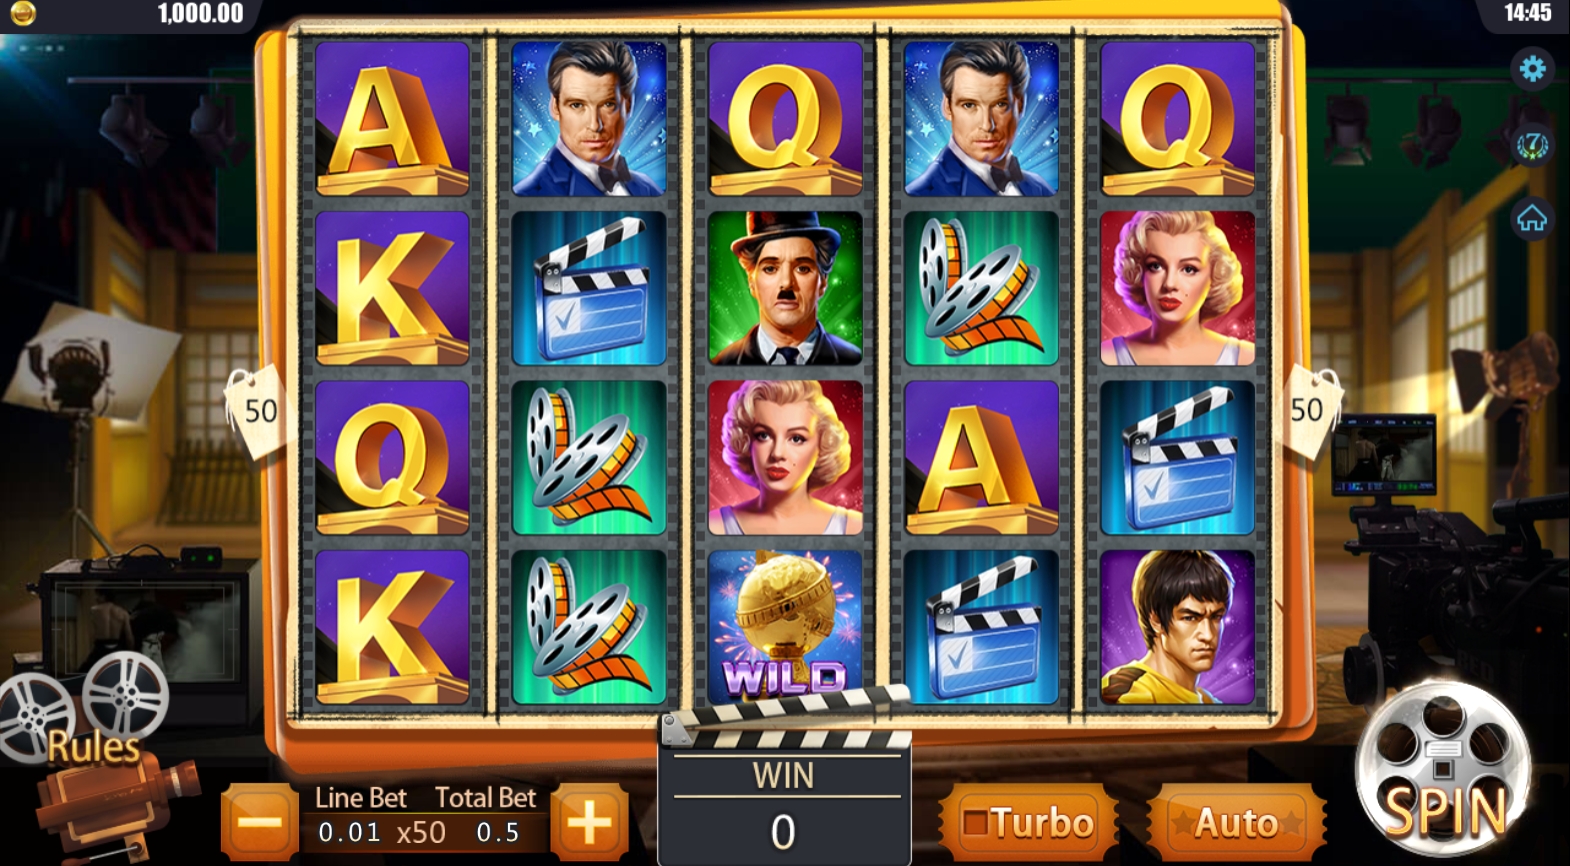Decrease line bet with minus button
This screenshot has width=1570, height=866.
tap(260, 823)
